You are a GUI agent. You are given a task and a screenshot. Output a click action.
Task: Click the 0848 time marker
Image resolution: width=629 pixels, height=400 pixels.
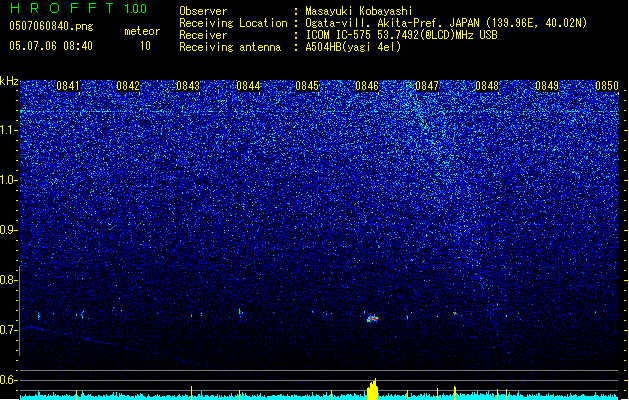(x=487, y=86)
